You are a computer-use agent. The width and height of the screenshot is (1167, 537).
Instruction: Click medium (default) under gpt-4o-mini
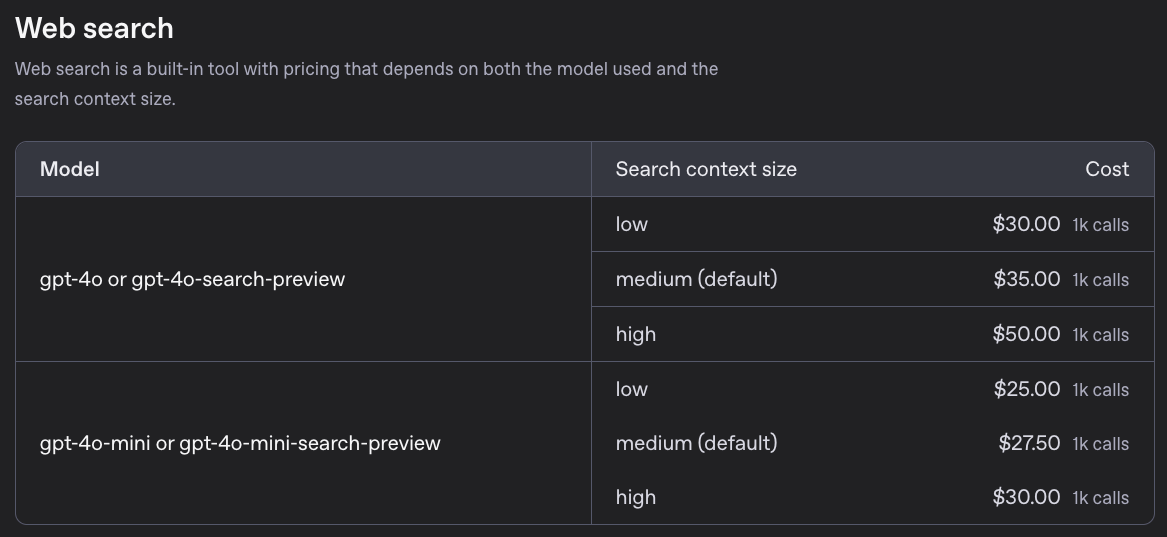coord(696,443)
